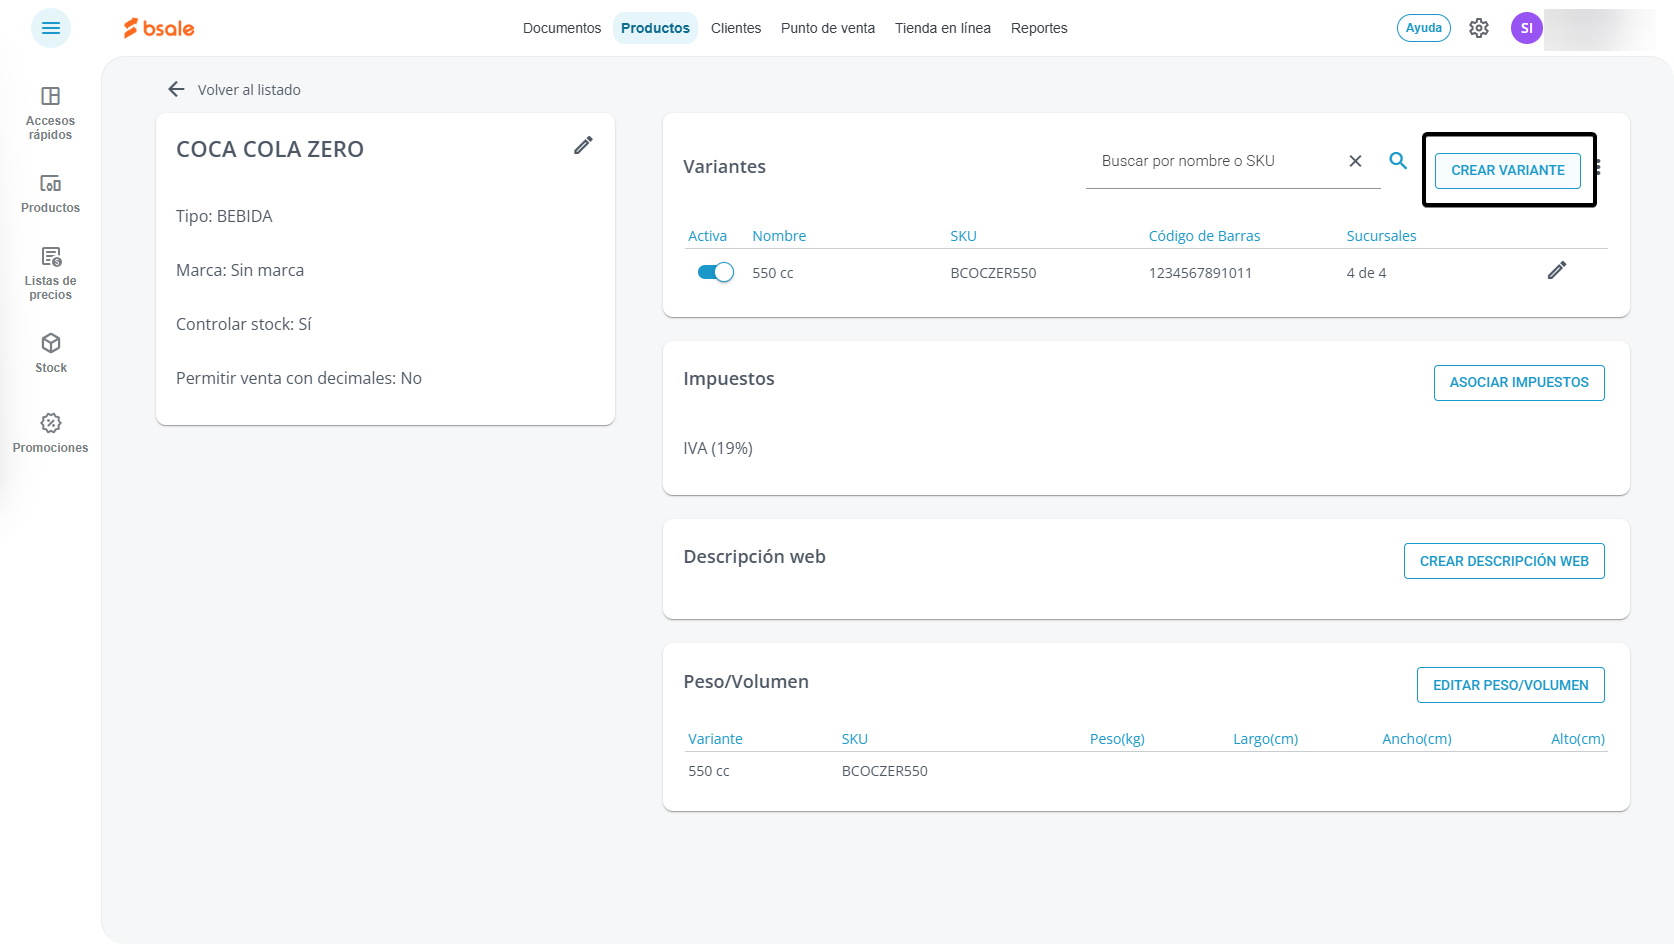Click Controlar stock: Sí text
Viewport: 1674px width, 944px height.
(x=244, y=324)
